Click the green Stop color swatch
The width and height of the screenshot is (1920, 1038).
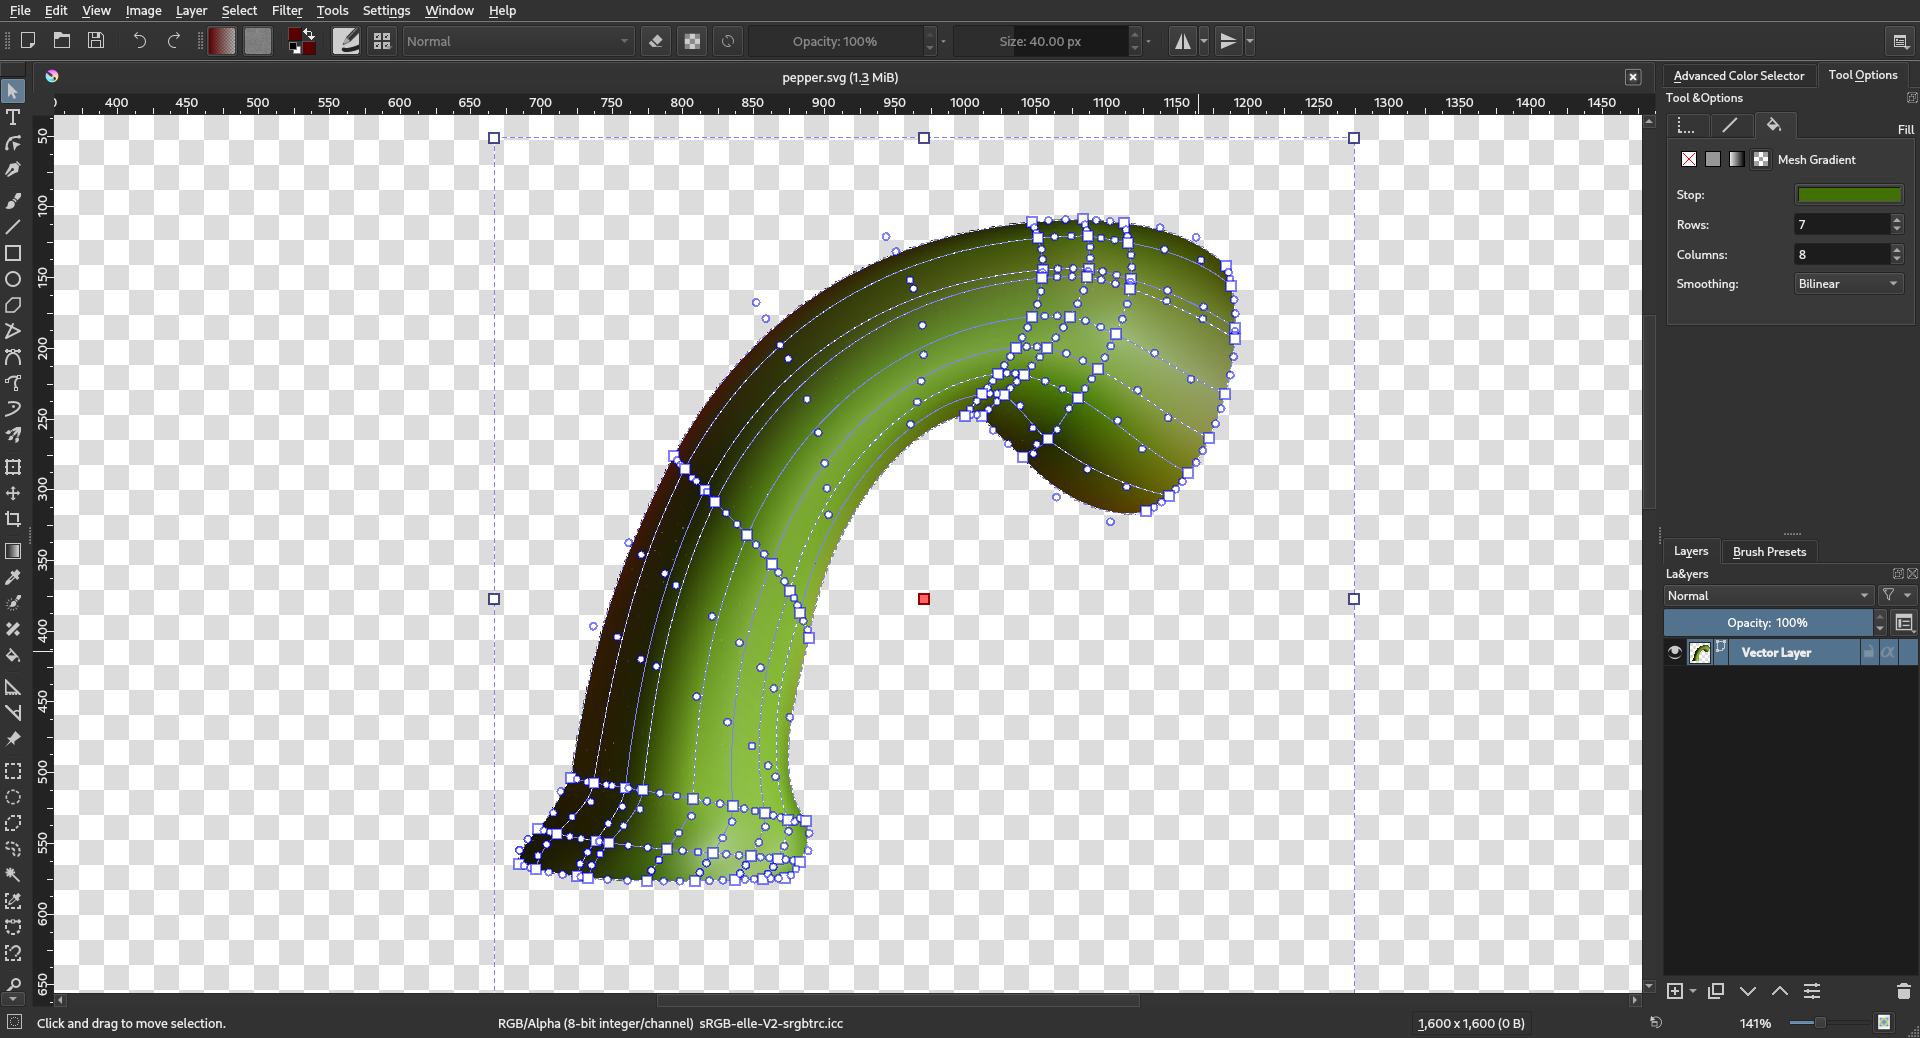point(1848,195)
